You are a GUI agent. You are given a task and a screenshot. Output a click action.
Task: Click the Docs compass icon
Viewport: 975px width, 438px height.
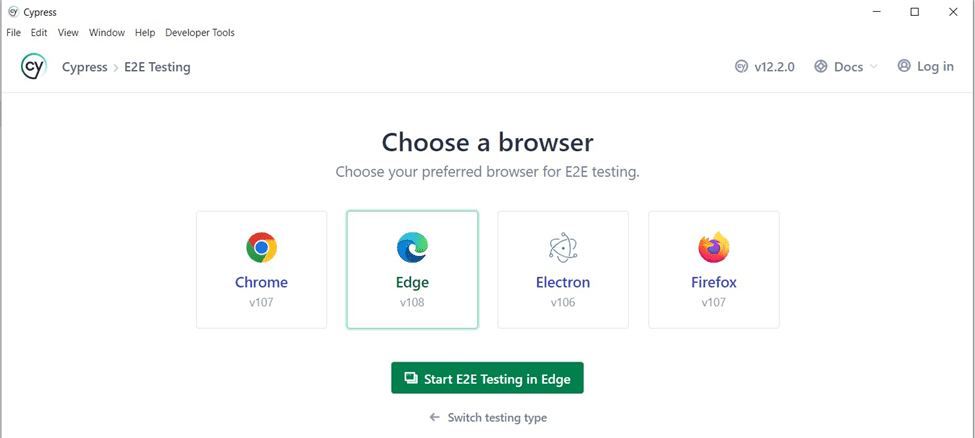(x=821, y=67)
